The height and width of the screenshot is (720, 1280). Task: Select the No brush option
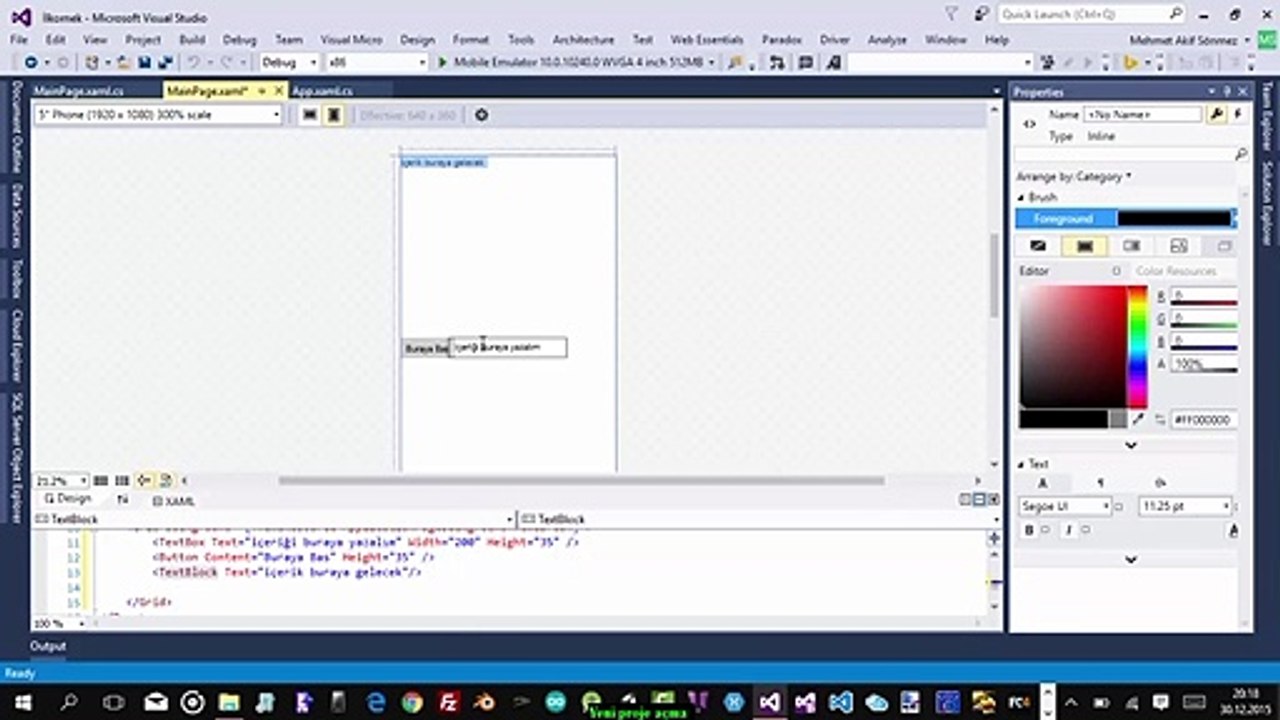click(x=1038, y=246)
